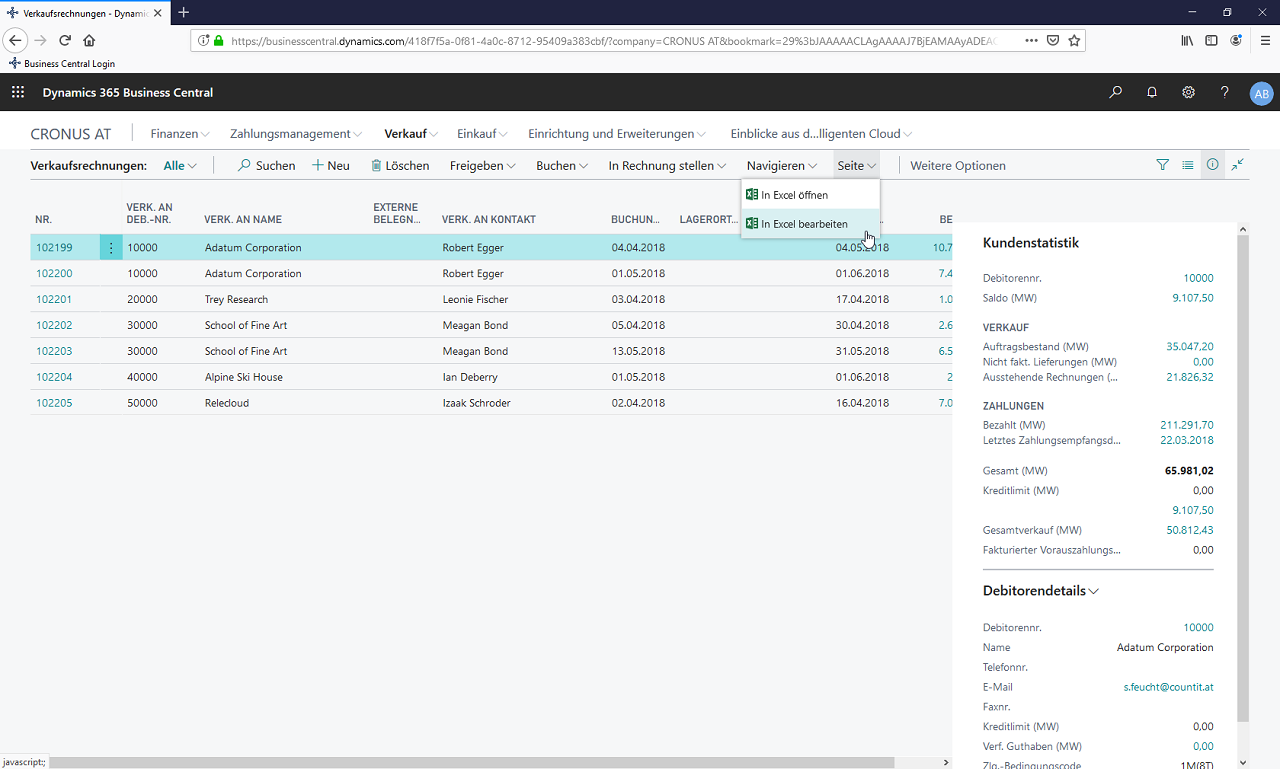This screenshot has width=1280, height=769.
Task: Open invoice number 102203
Action: tap(54, 351)
